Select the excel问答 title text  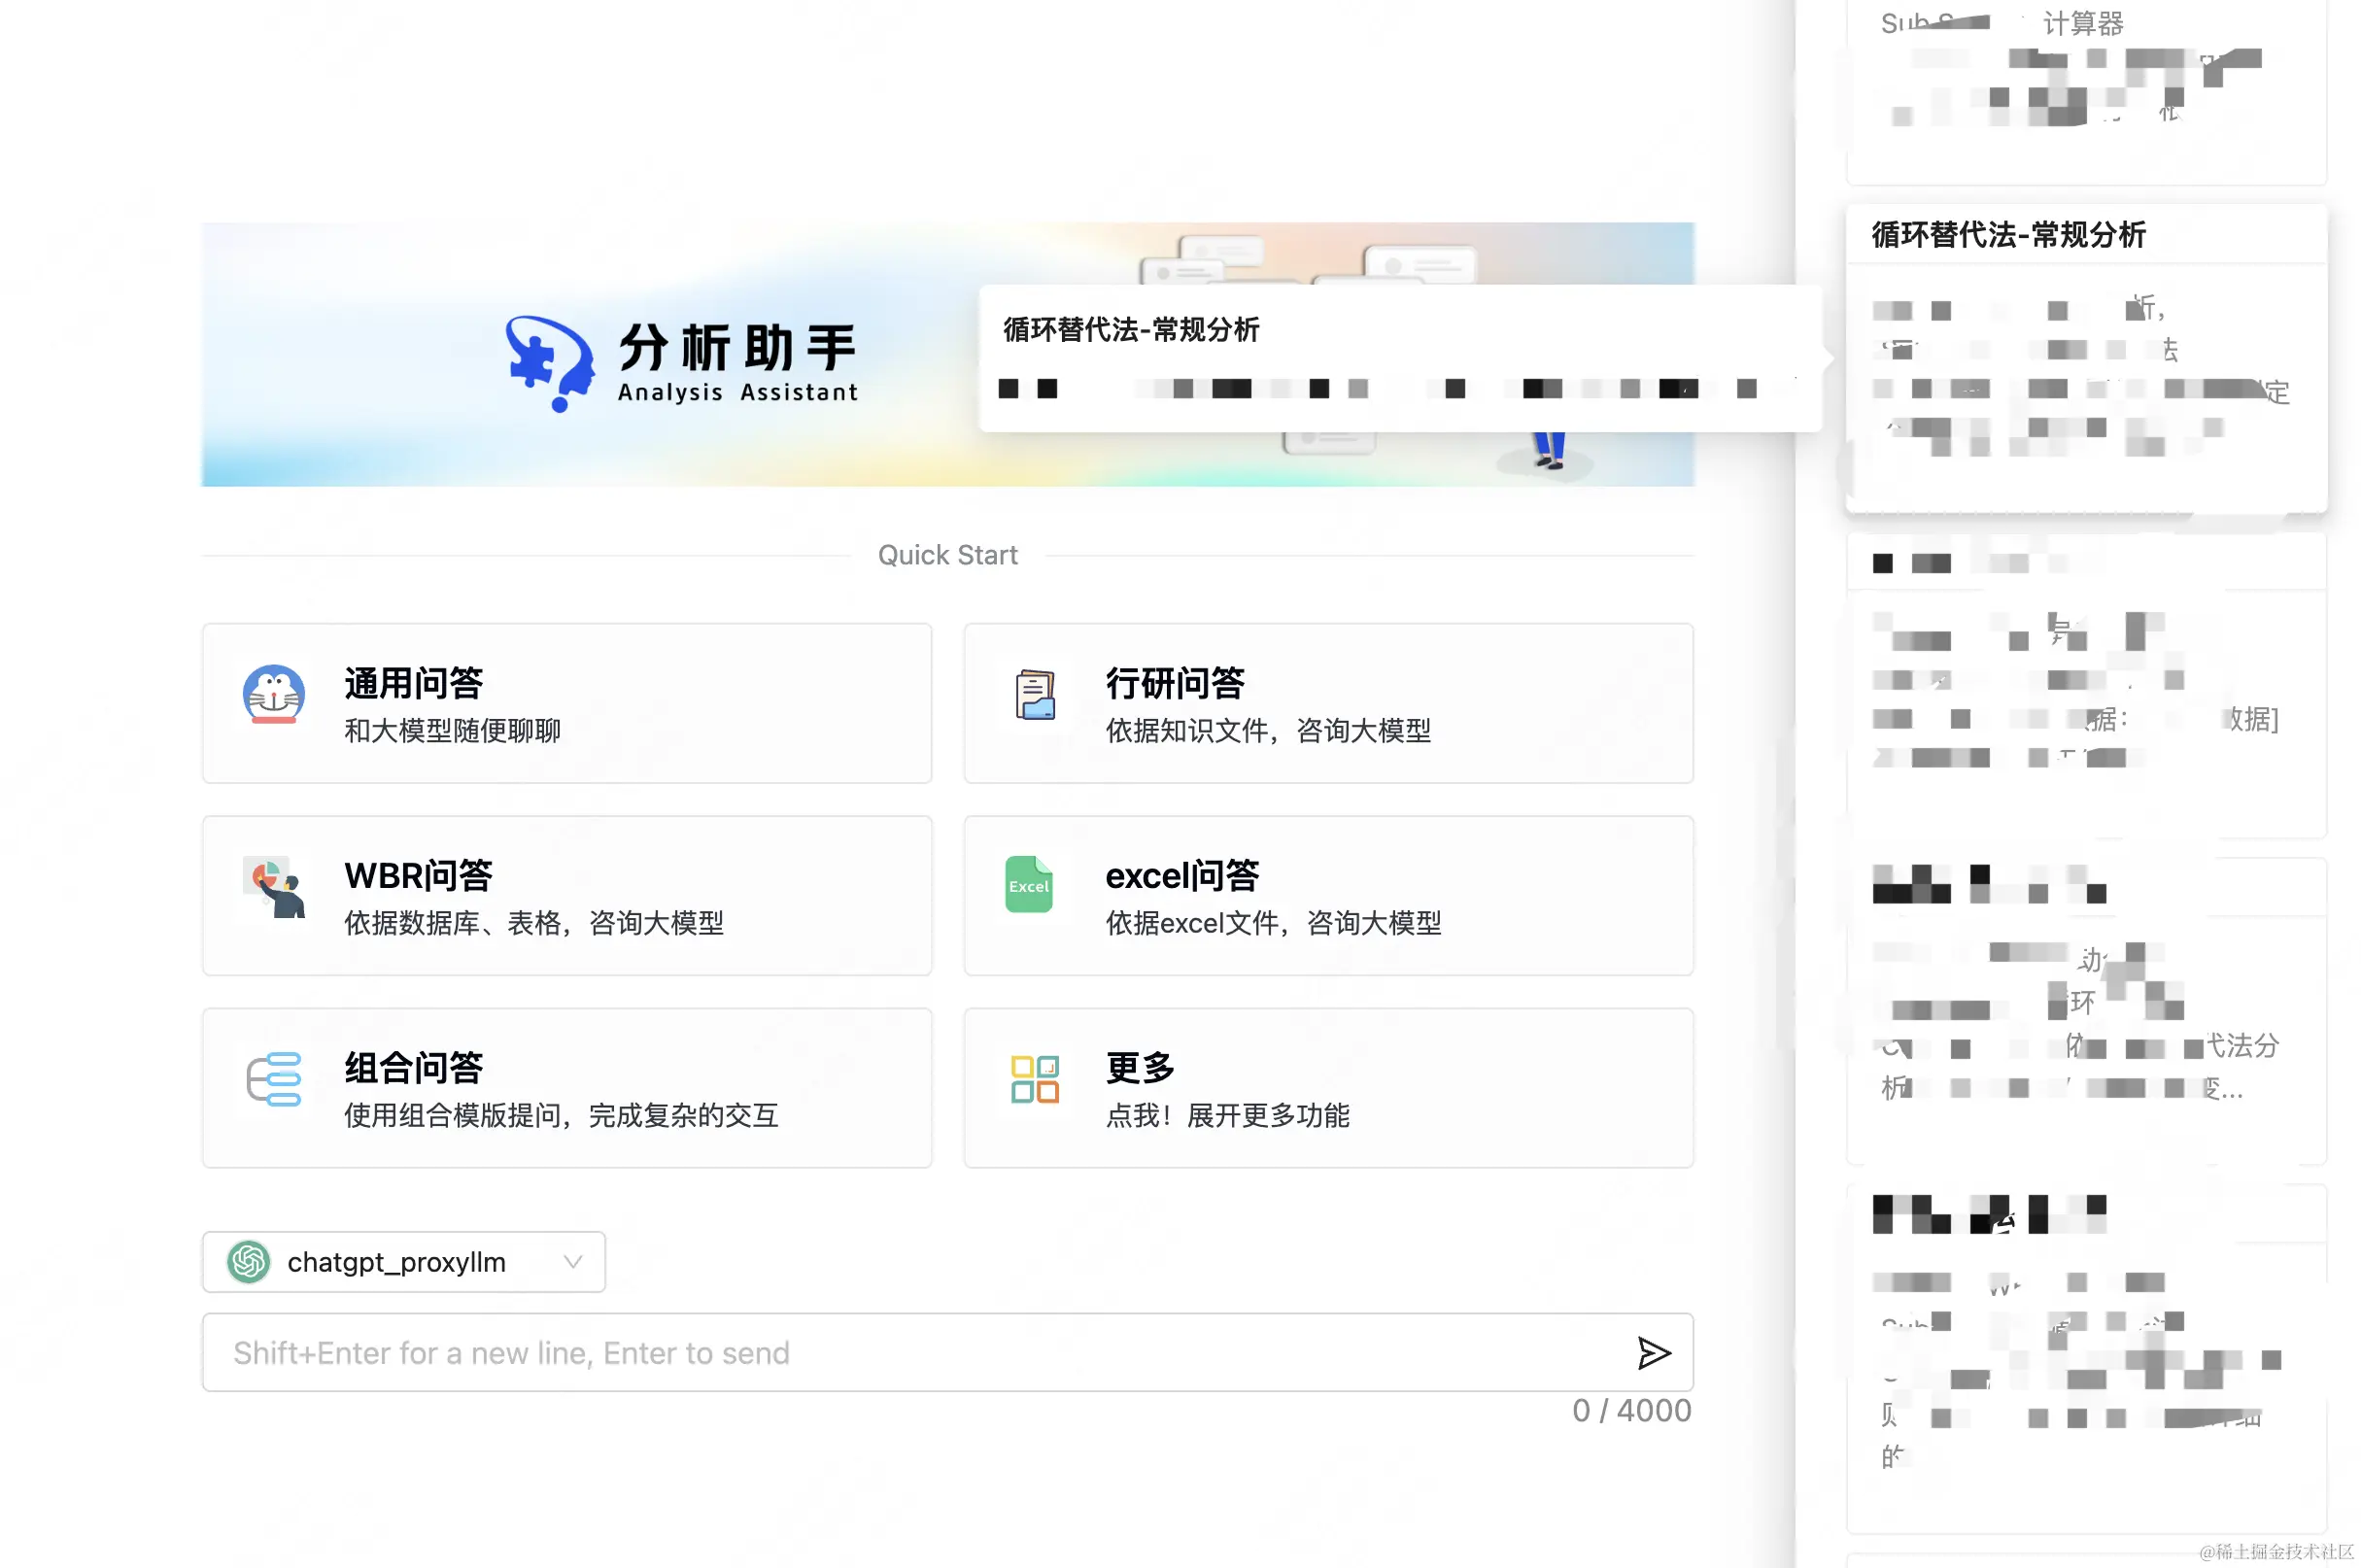(x=1181, y=876)
